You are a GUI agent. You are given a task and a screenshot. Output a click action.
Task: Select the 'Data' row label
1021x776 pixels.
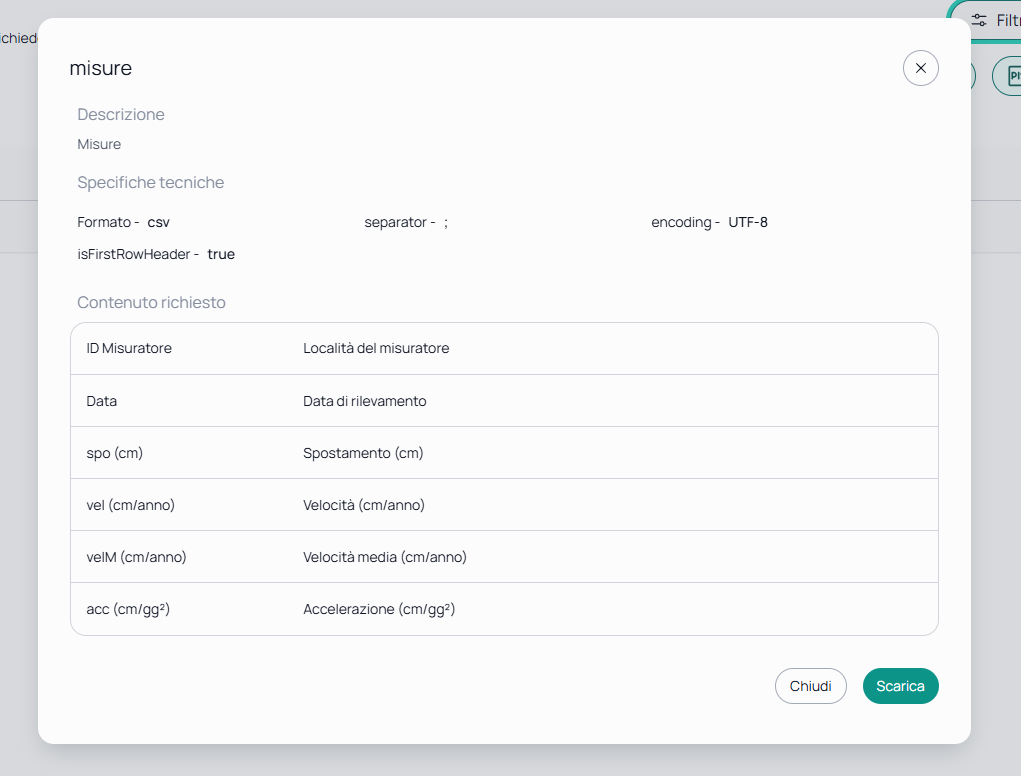click(x=102, y=401)
